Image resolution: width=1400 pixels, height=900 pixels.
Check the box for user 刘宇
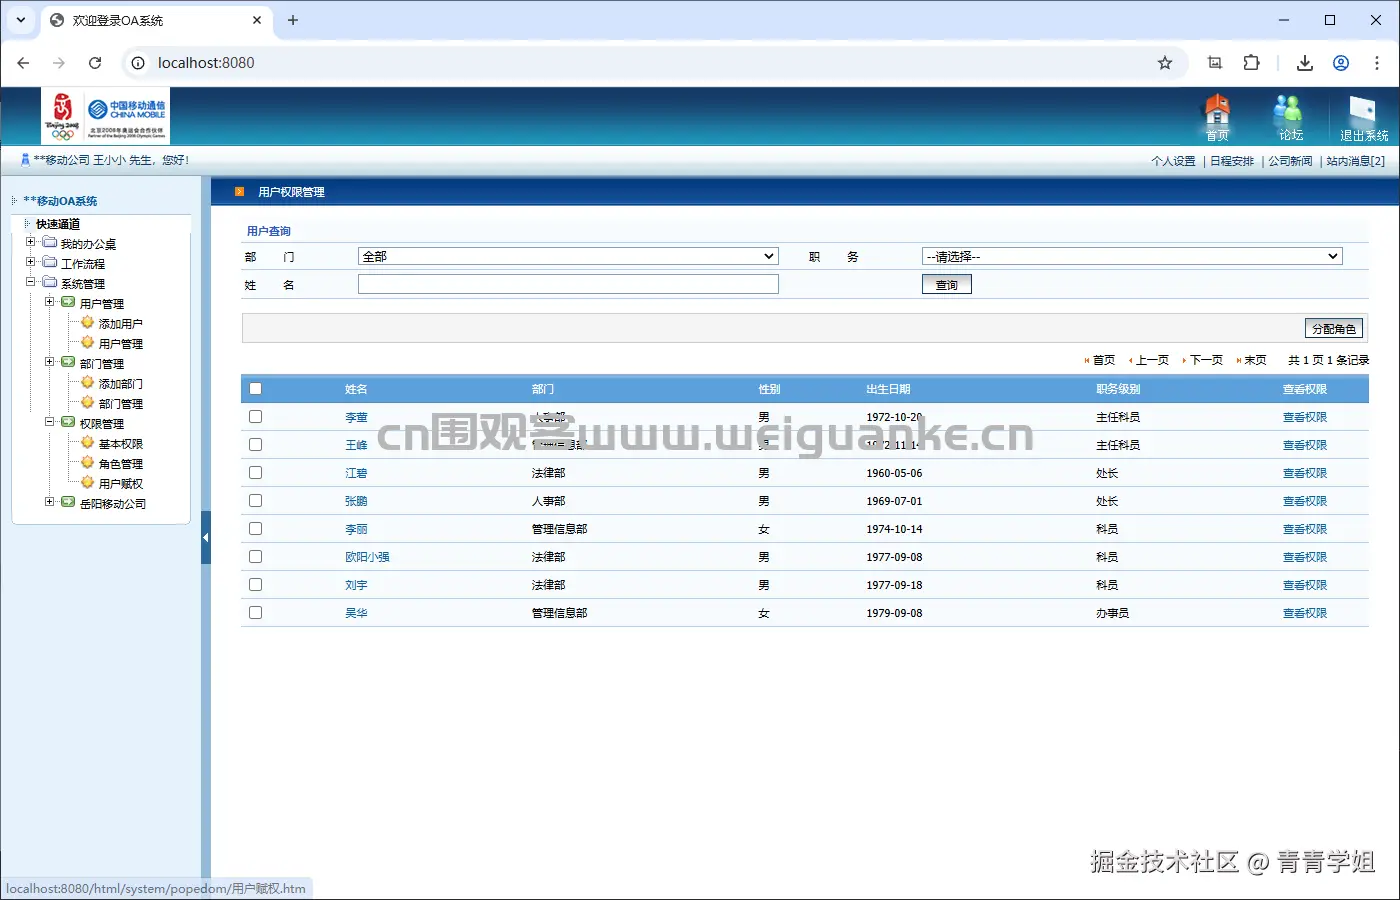pyautogui.click(x=255, y=585)
